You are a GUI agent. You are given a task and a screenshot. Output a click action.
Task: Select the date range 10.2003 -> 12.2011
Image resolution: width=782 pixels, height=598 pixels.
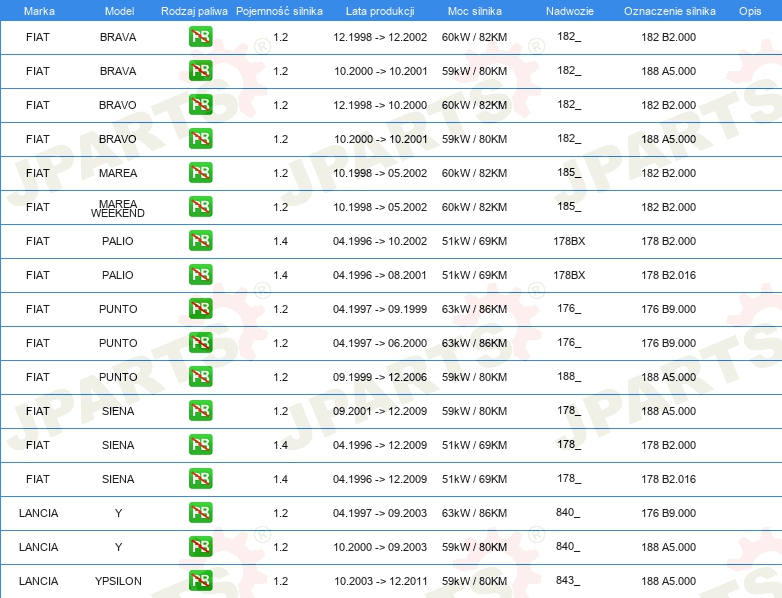click(x=381, y=581)
